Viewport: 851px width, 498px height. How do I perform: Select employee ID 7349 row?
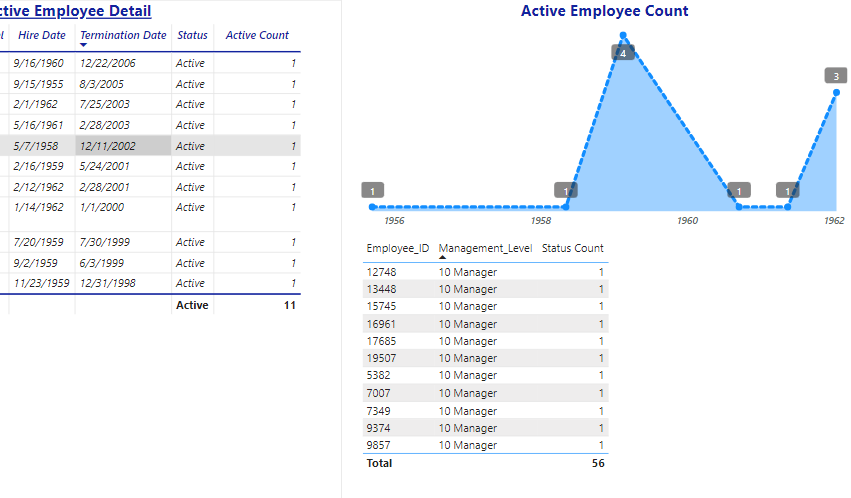[x=486, y=411]
